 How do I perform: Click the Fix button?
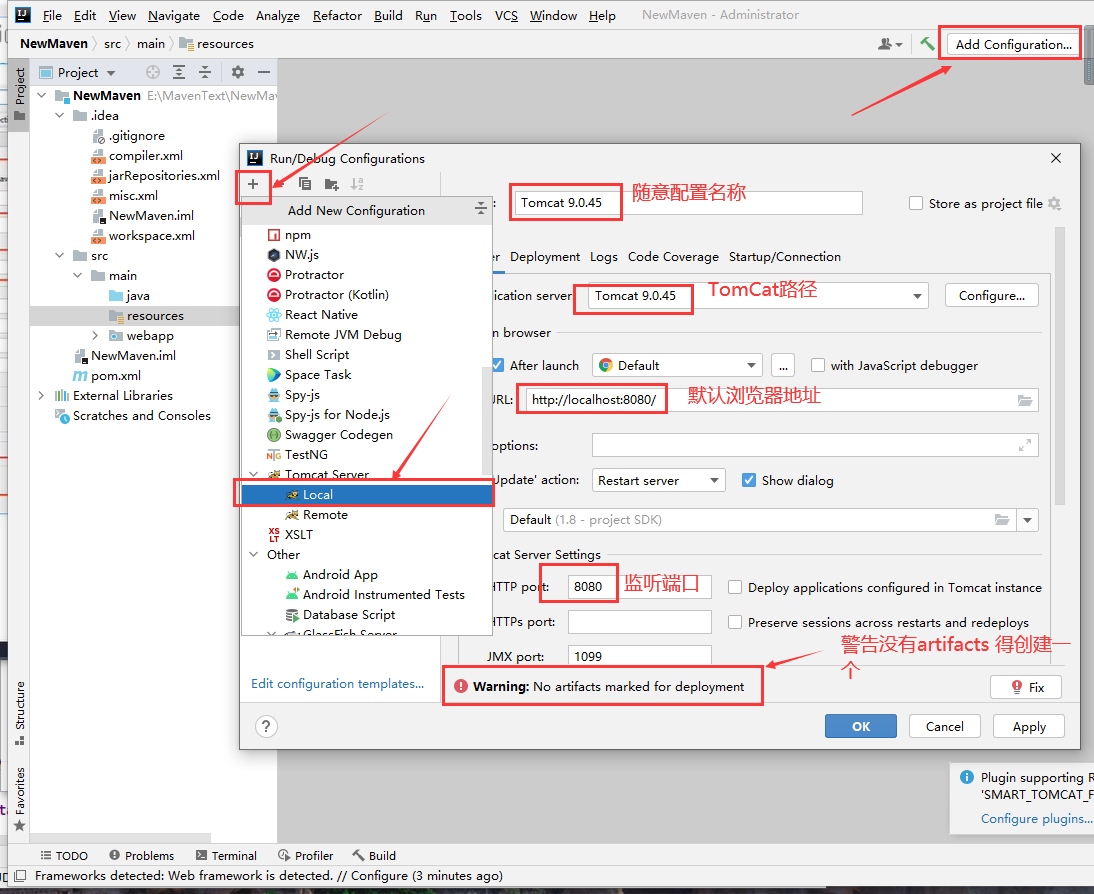pos(1027,687)
